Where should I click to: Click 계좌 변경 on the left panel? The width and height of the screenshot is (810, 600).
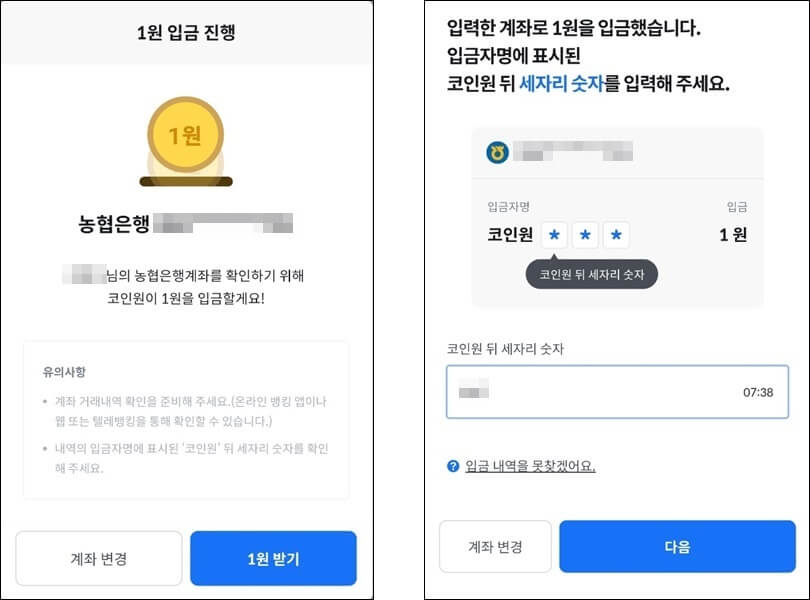[97, 559]
